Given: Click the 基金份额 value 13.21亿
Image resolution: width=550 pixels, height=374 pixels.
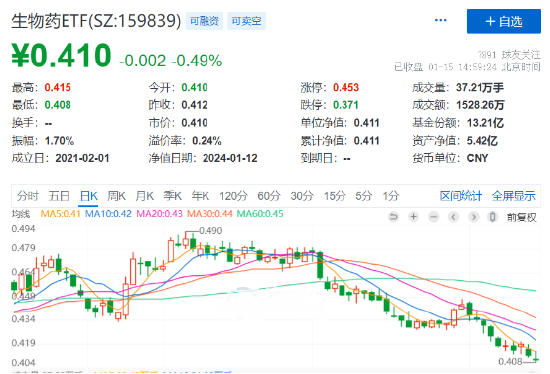Looking at the screenshot, I should (485, 123).
